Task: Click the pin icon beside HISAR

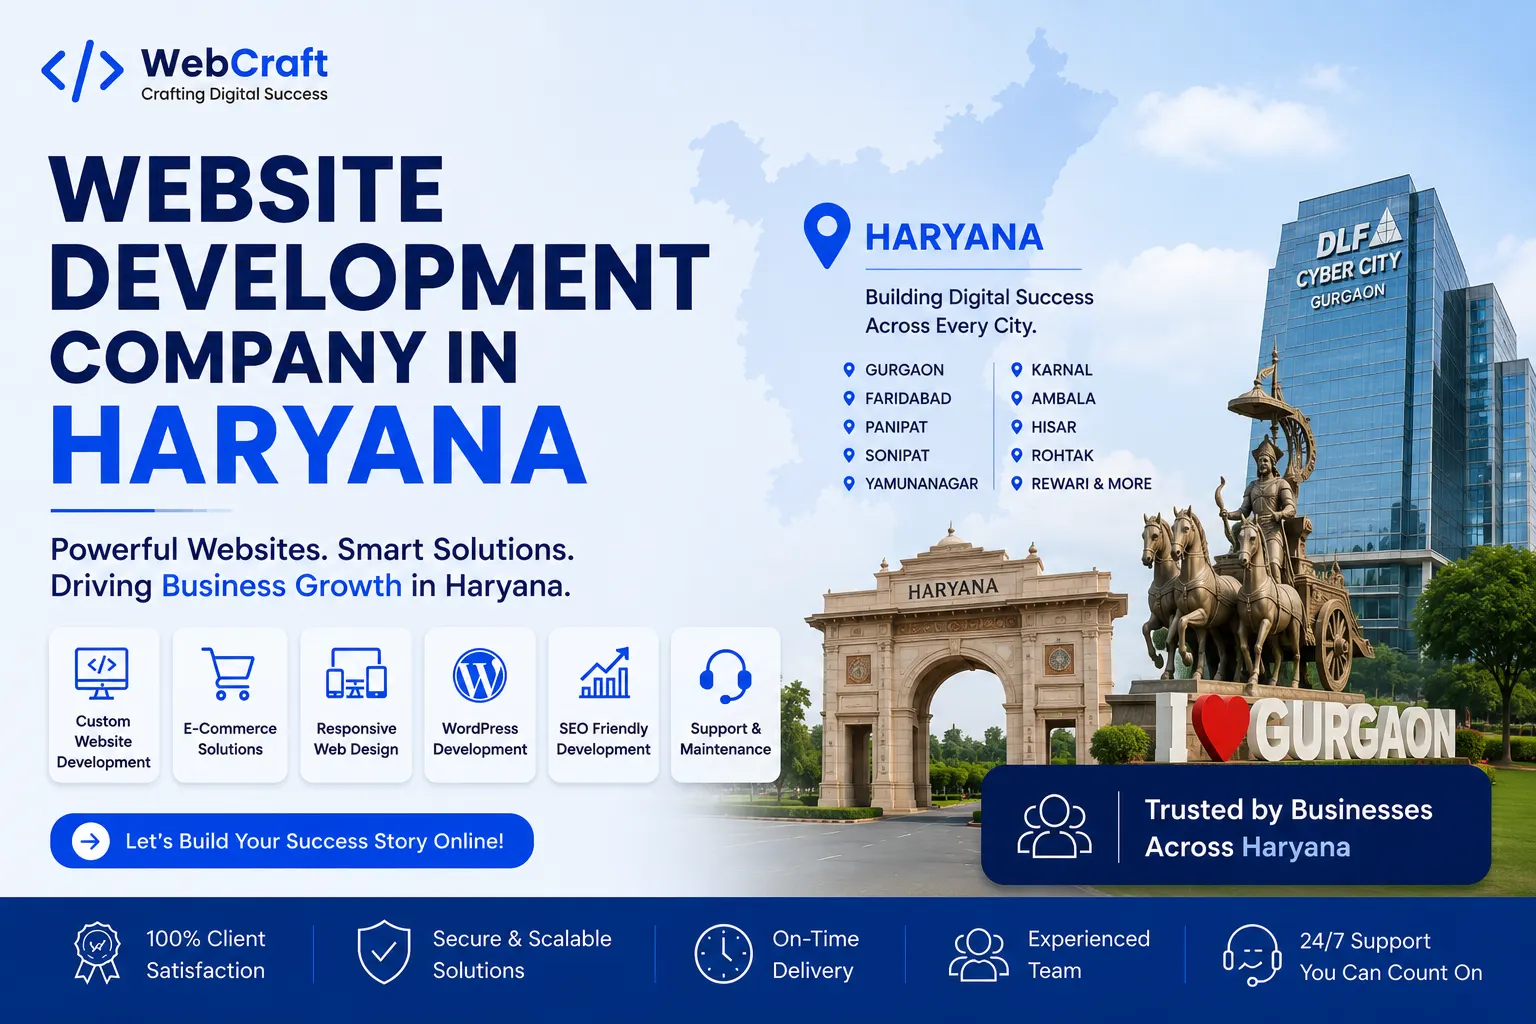Action: click(1016, 426)
